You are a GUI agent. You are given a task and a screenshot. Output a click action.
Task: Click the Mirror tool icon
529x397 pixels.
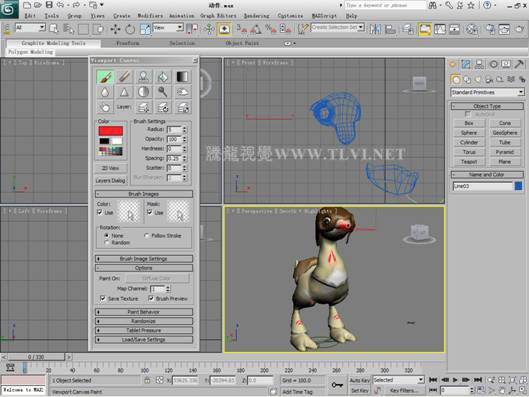point(375,29)
